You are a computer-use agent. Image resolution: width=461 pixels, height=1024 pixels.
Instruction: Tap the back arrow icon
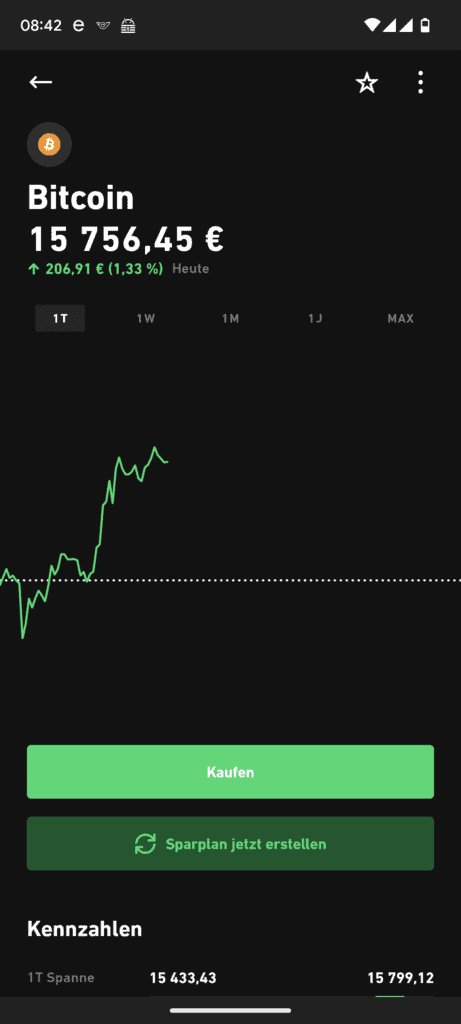tap(40, 82)
